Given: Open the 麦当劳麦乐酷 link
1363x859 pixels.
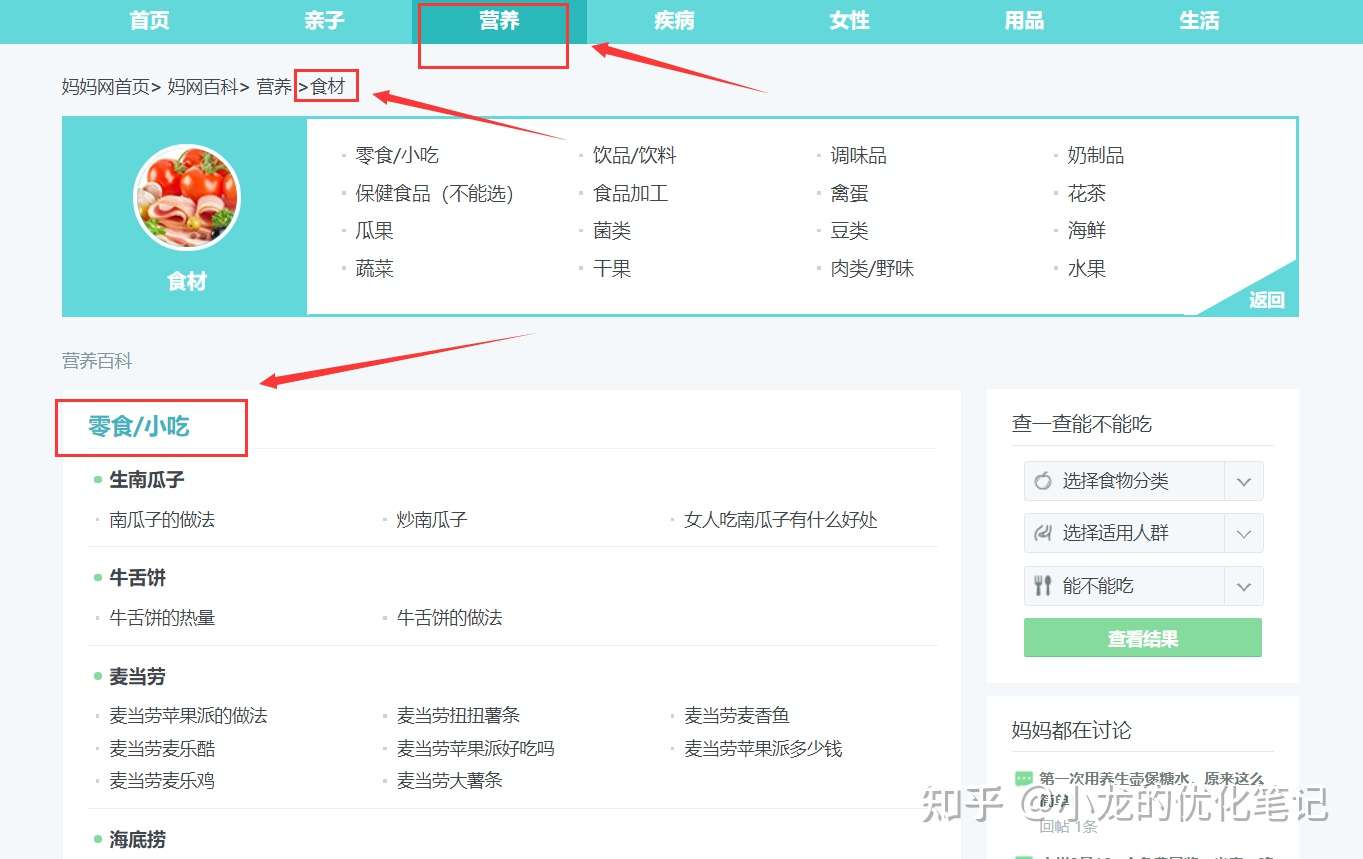Looking at the screenshot, I should point(162,749).
